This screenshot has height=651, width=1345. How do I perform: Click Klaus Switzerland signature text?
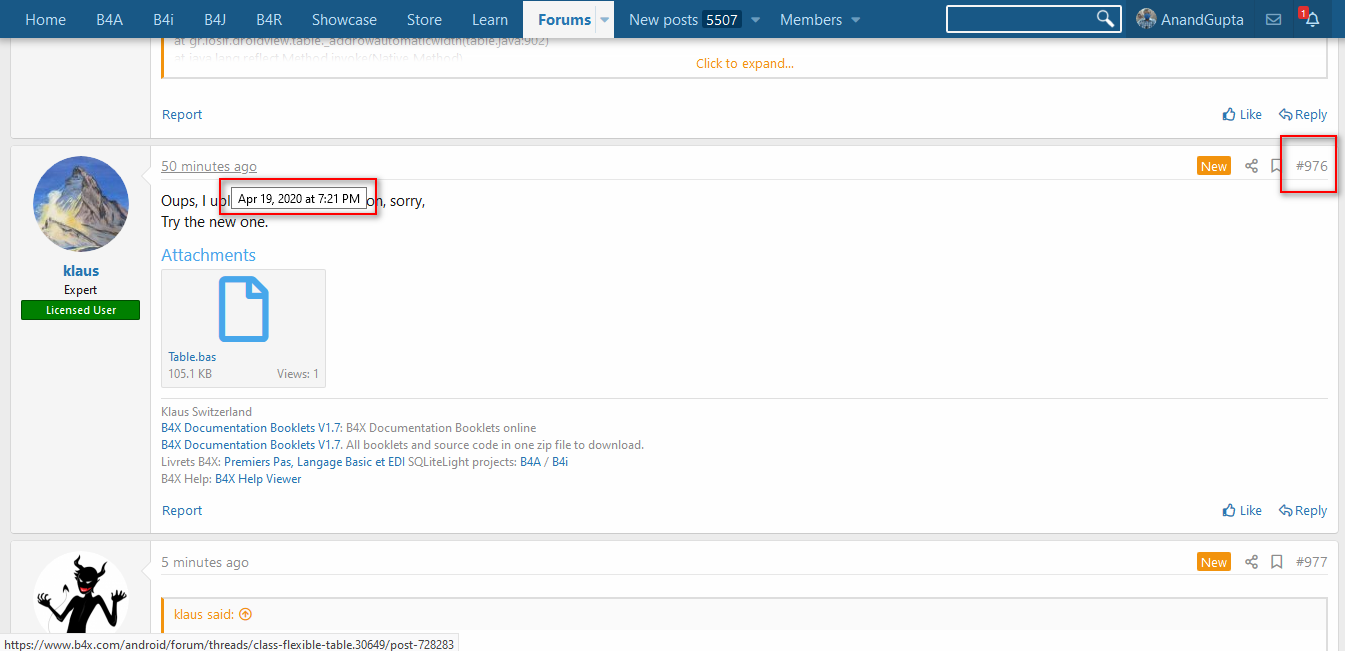206,411
